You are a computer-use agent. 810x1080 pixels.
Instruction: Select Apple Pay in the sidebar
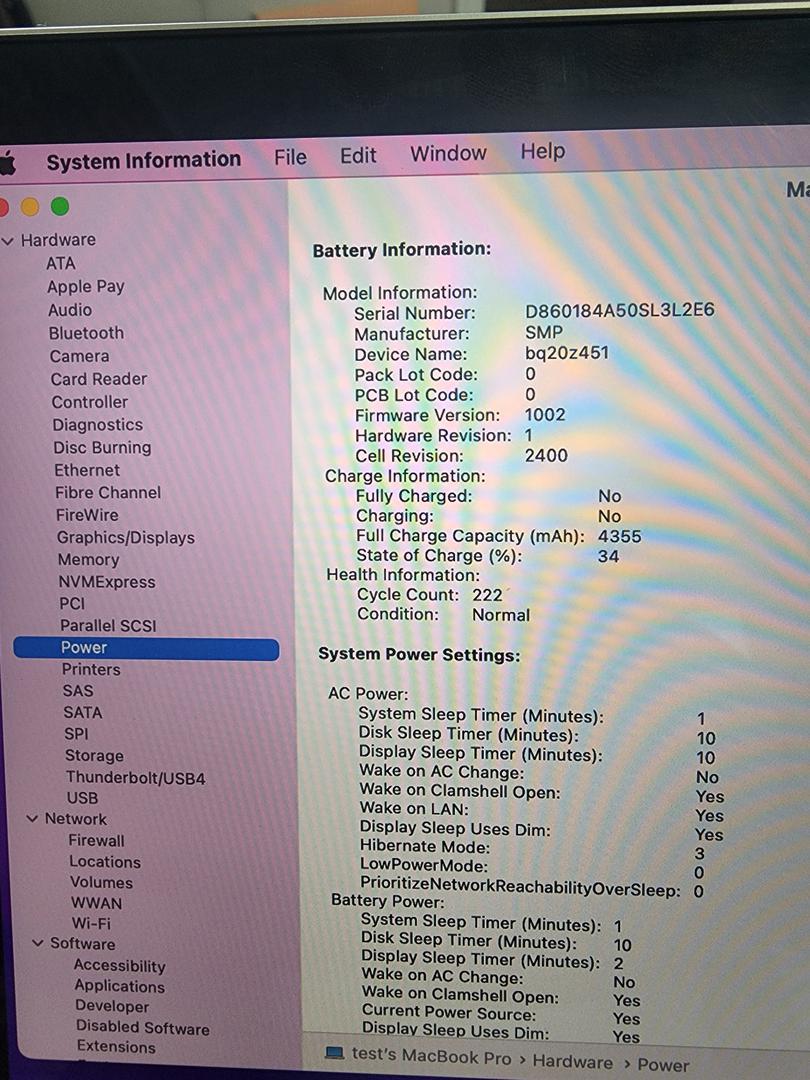coord(85,287)
